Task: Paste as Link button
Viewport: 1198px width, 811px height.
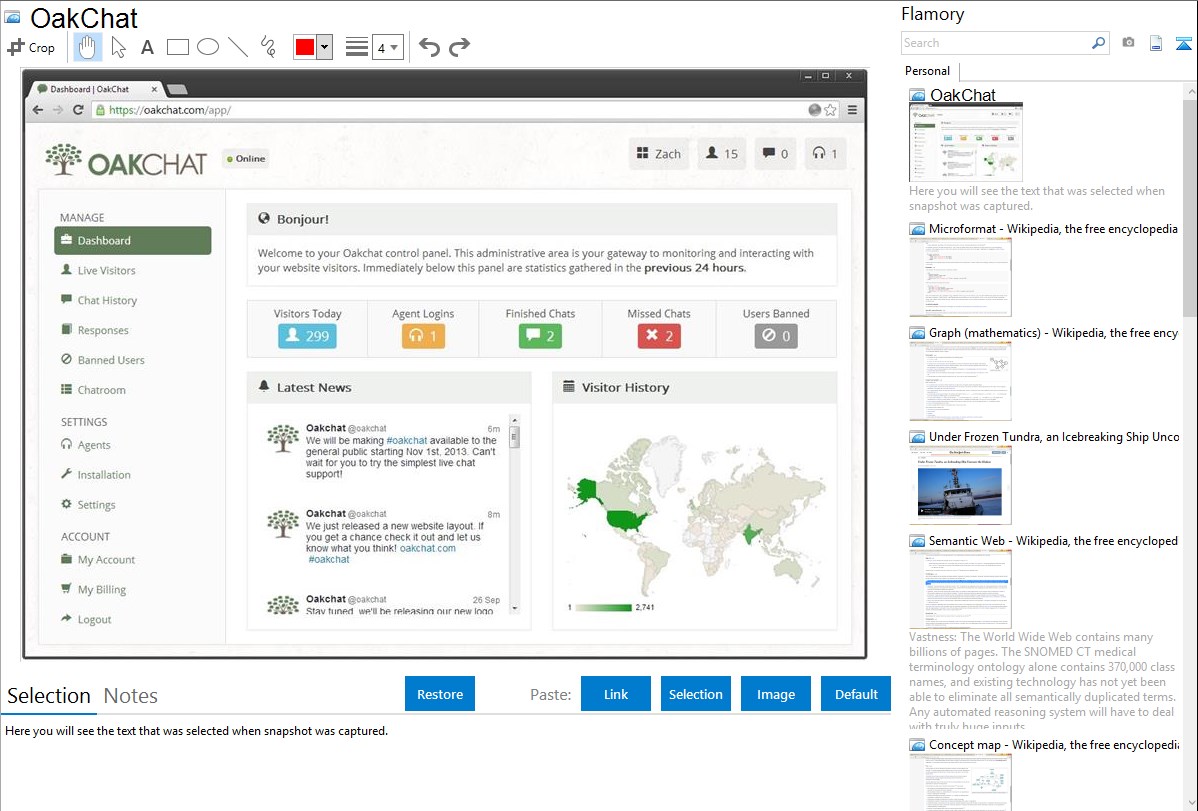Action: pyautogui.click(x=616, y=694)
